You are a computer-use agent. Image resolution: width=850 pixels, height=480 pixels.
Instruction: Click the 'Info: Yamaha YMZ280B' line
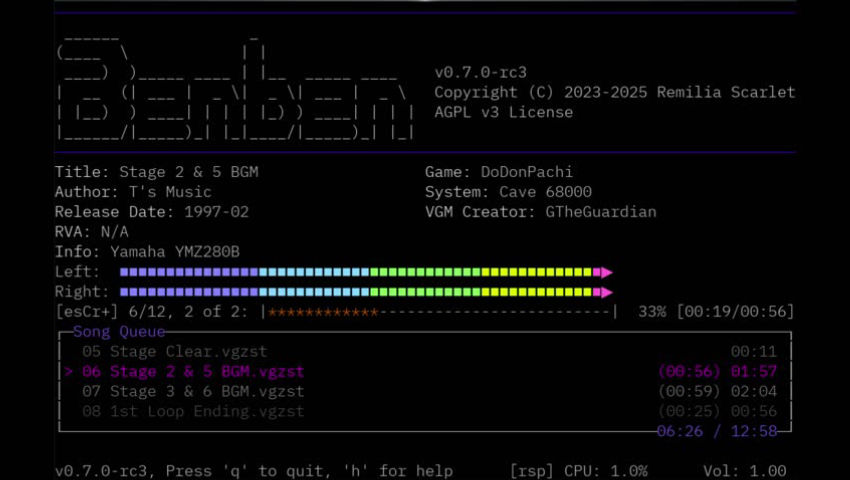147,252
